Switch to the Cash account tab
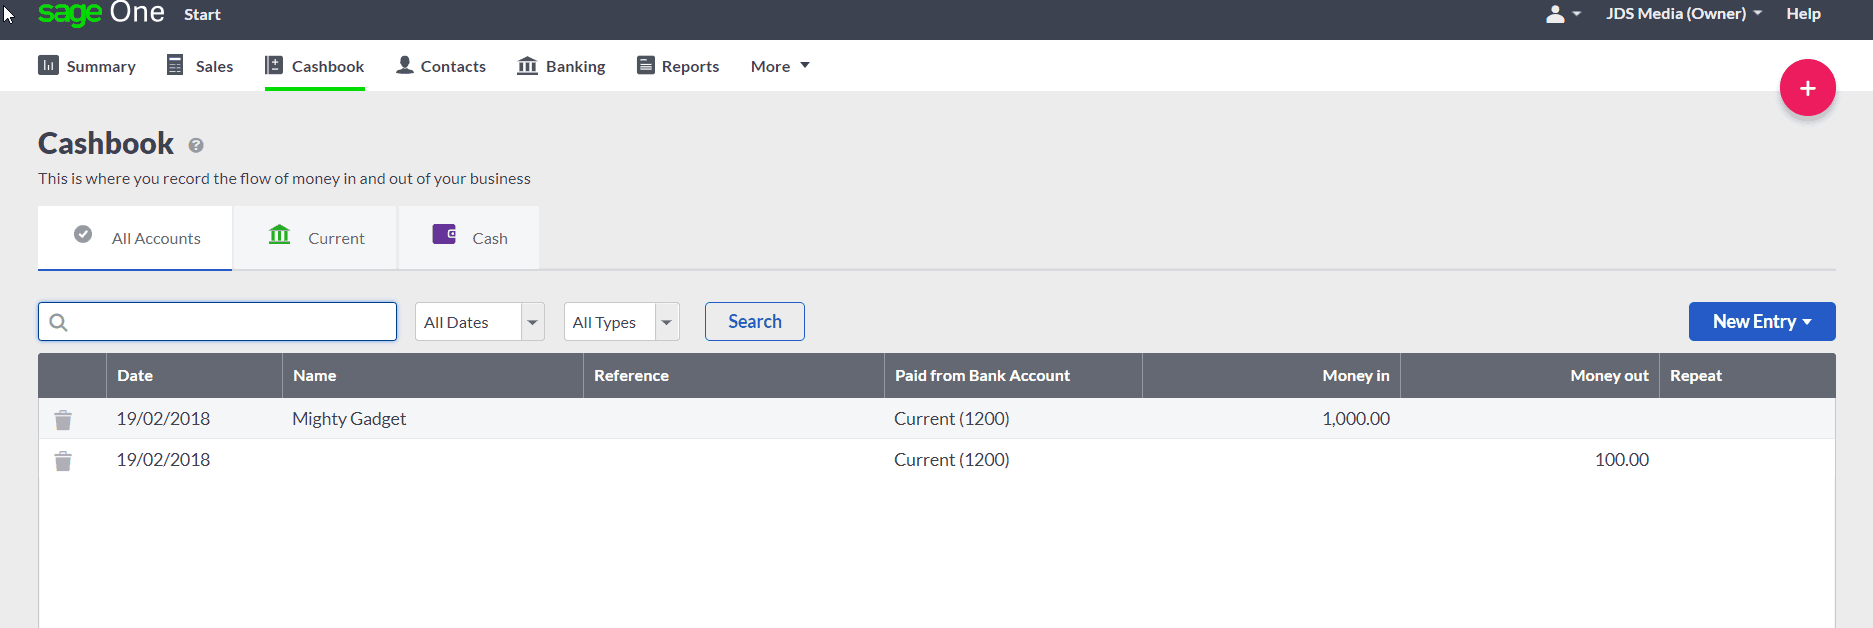The width and height of the screenshot is (1873, 628). coord(469,238)
